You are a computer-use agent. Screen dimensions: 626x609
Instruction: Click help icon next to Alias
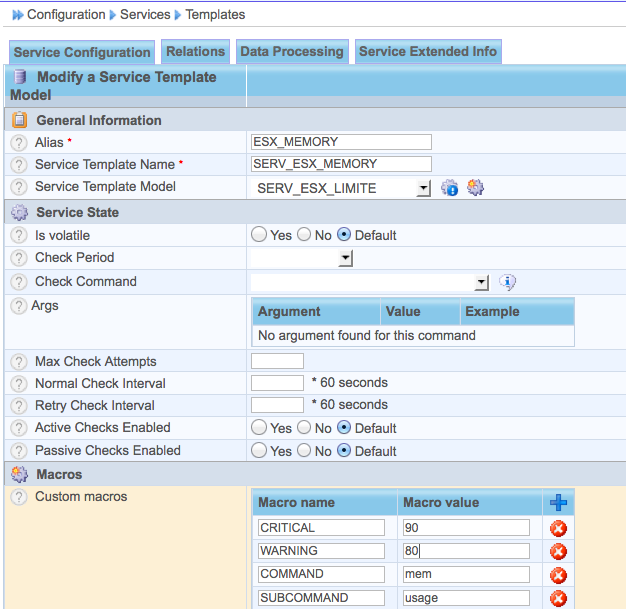(19, 143)
